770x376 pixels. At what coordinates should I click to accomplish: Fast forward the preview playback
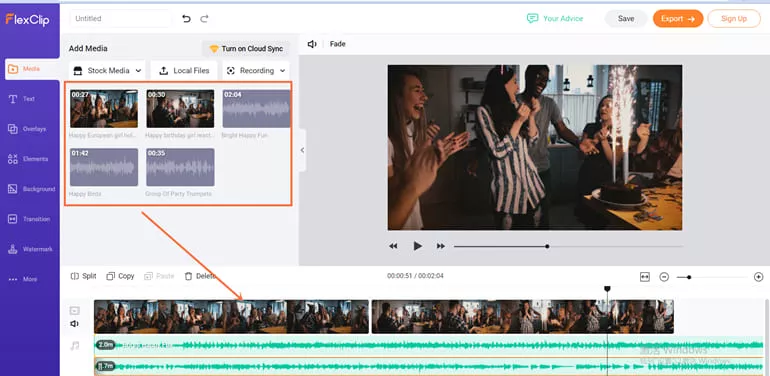[x=441, y=246]
